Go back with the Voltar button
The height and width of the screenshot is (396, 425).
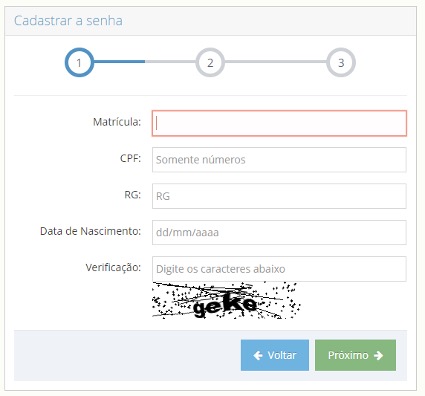pos(275,355)
